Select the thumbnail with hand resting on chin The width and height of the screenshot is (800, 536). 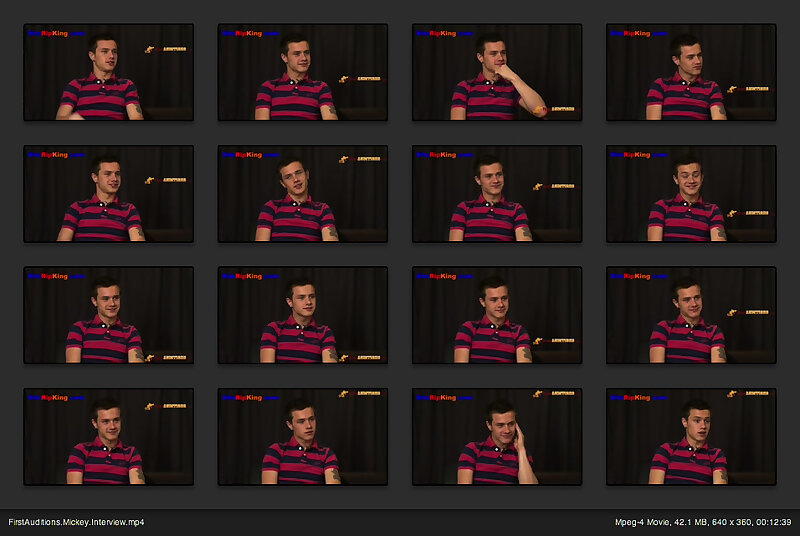497,72
